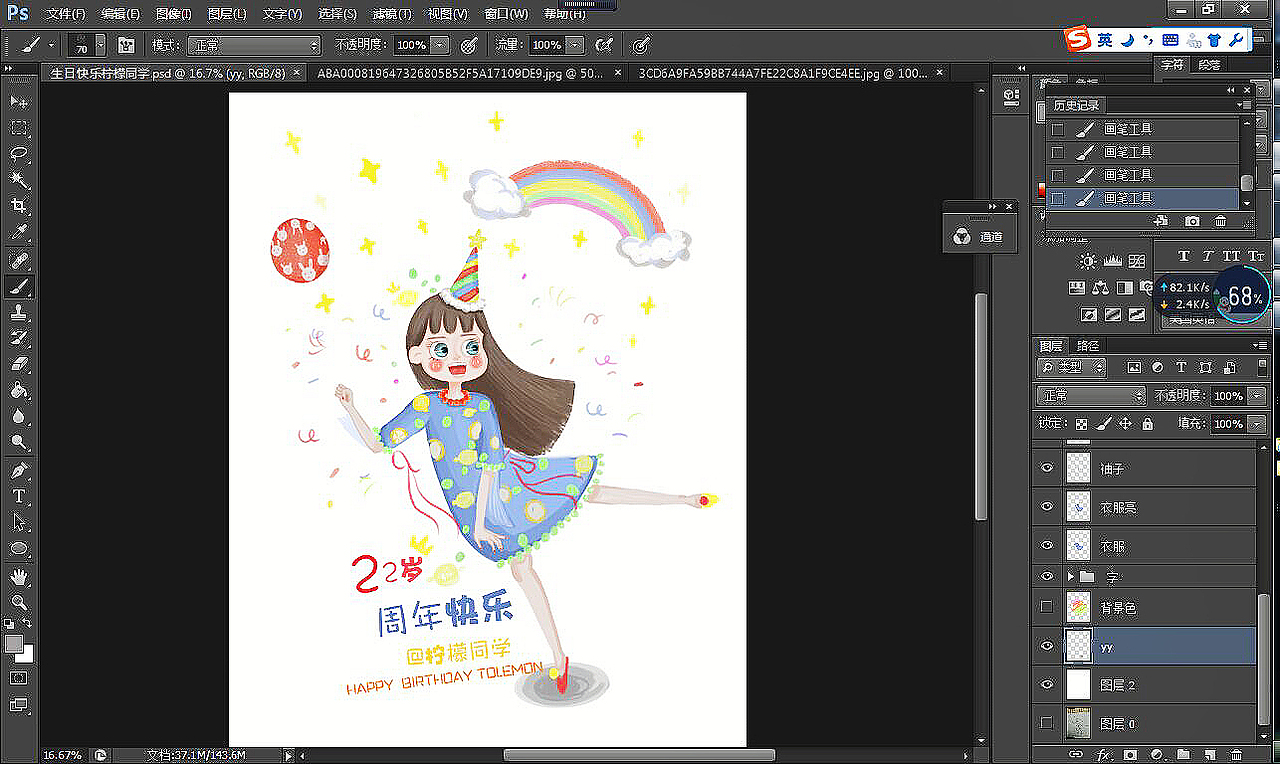Image resolution: width=1280 pixels, height=764 pixels.
Task: Click the Ellipse shape tool
Action: 19,548
